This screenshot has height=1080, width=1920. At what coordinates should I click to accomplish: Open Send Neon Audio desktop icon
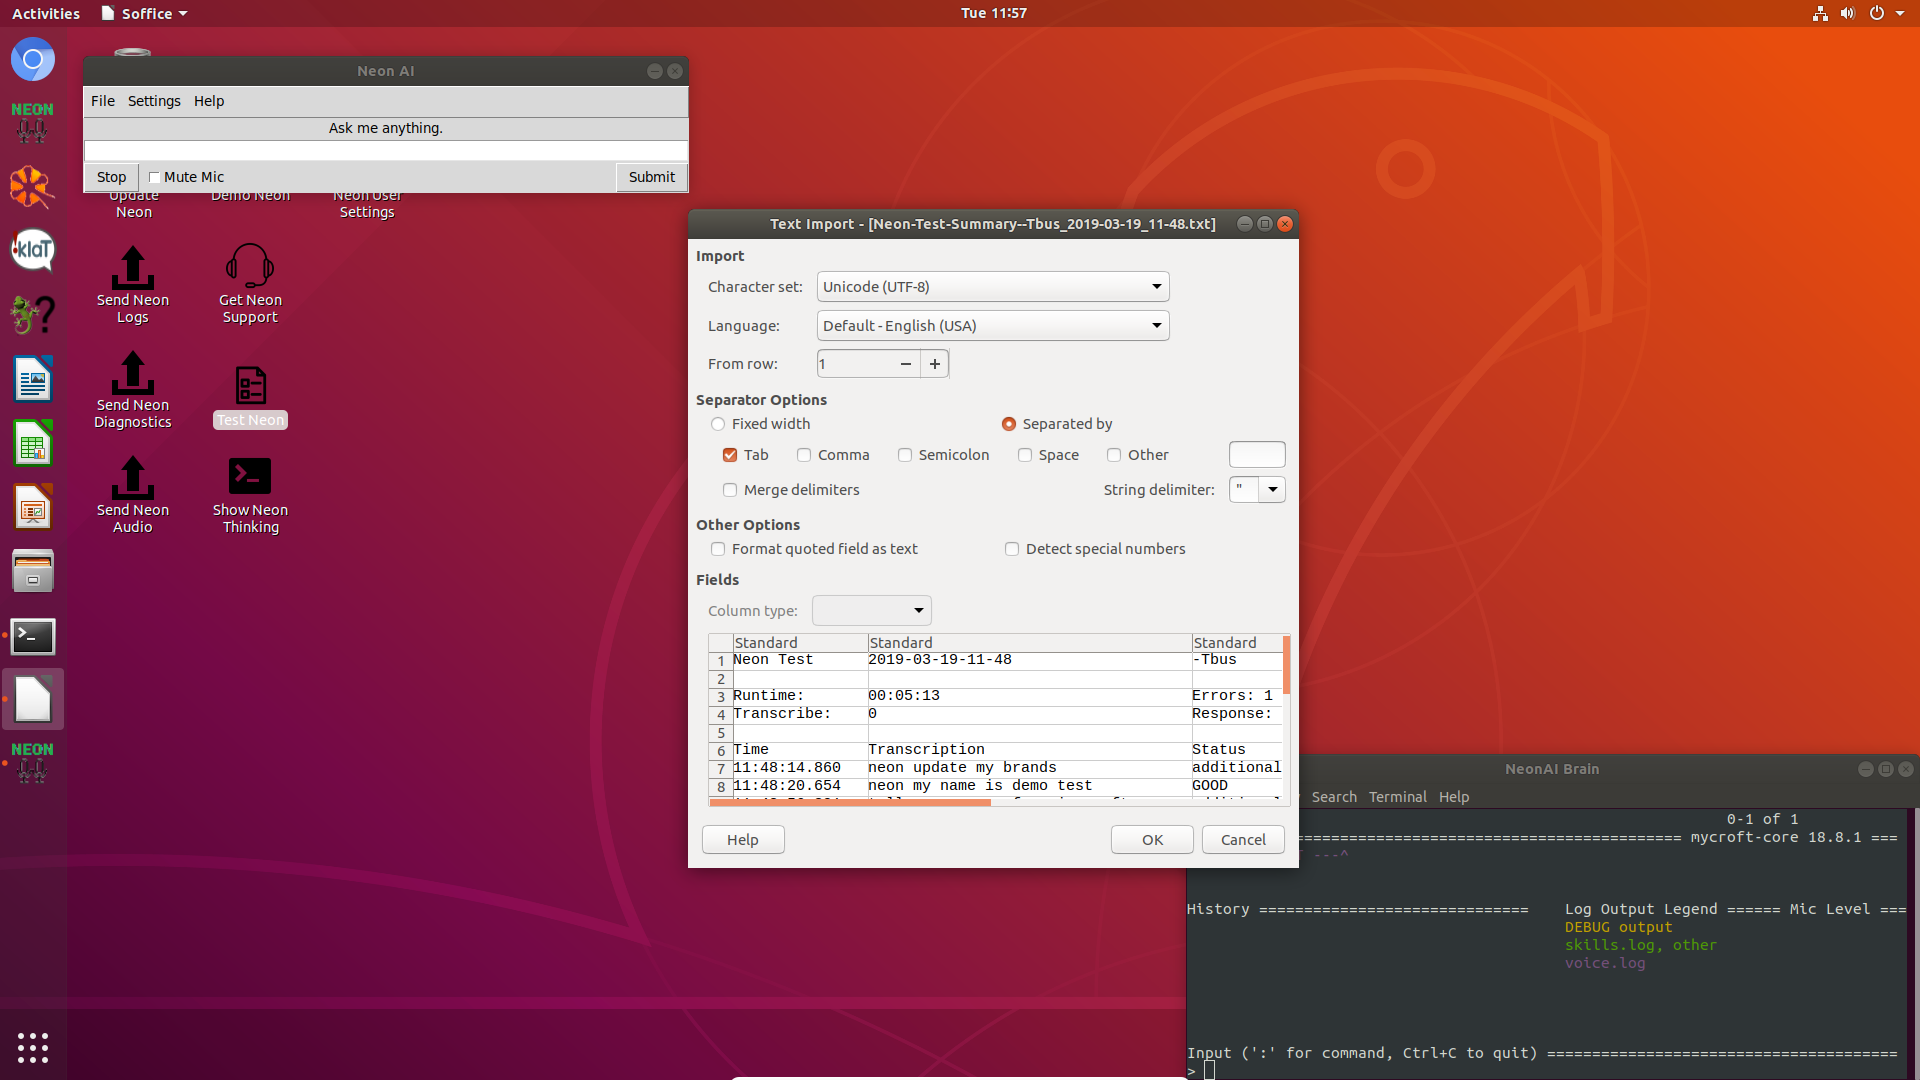tap(132, 496)
